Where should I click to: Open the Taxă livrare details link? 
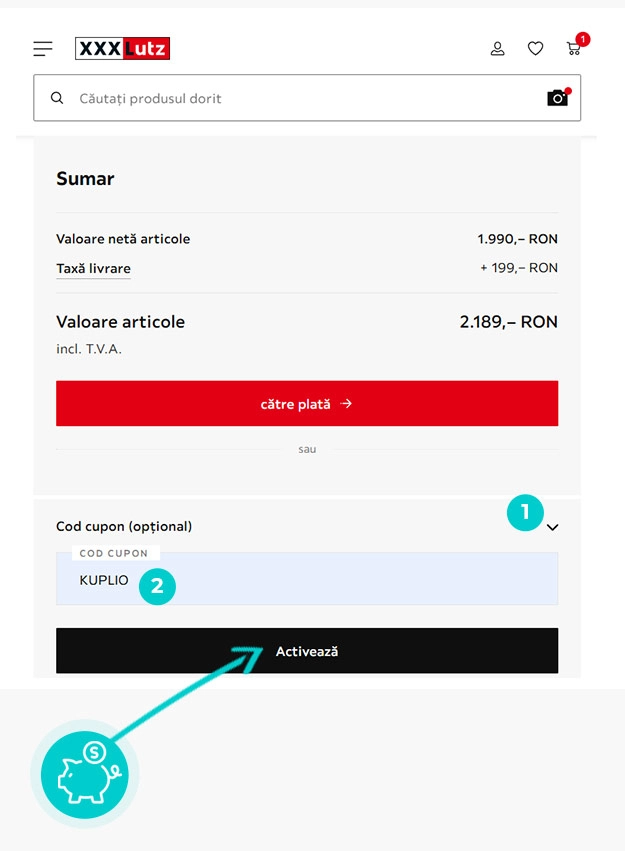[93, 269]
